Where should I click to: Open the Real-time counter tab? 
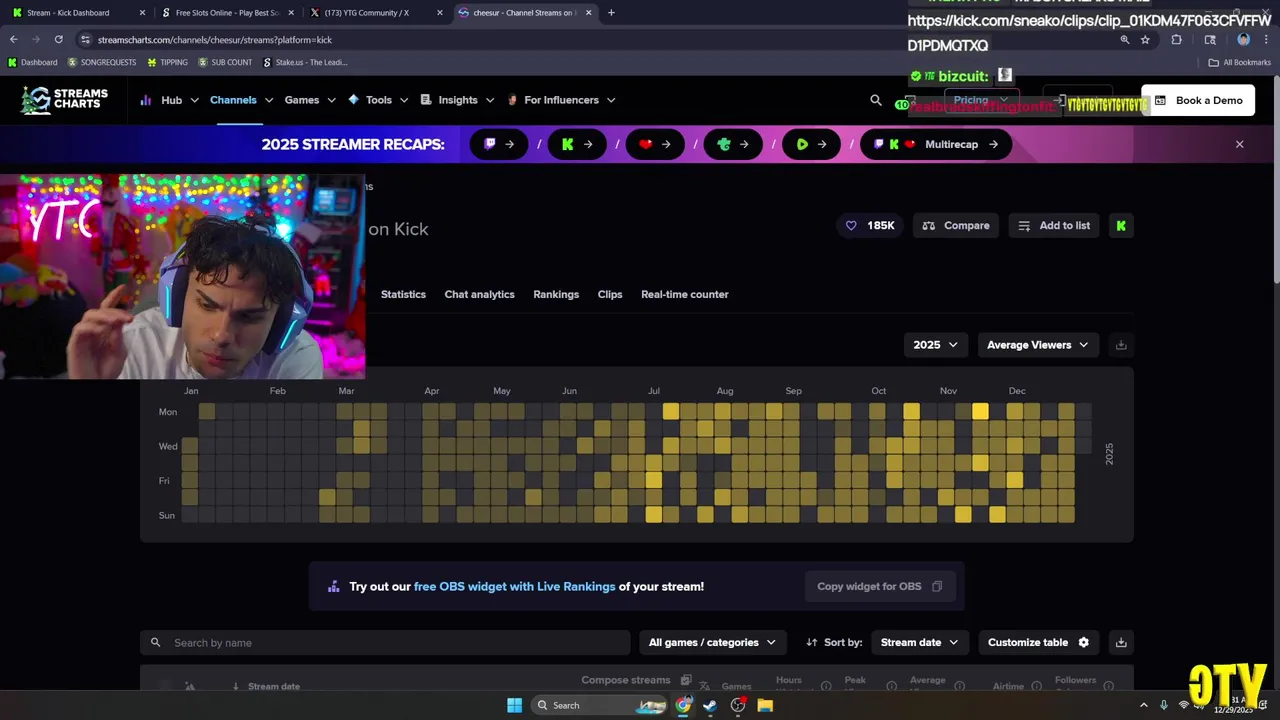(684, 294)
